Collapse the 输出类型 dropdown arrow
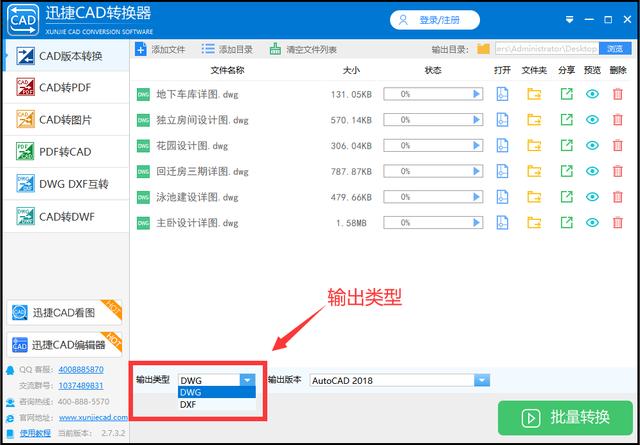Viewport: 640px width, 445px height. point(247,380)
